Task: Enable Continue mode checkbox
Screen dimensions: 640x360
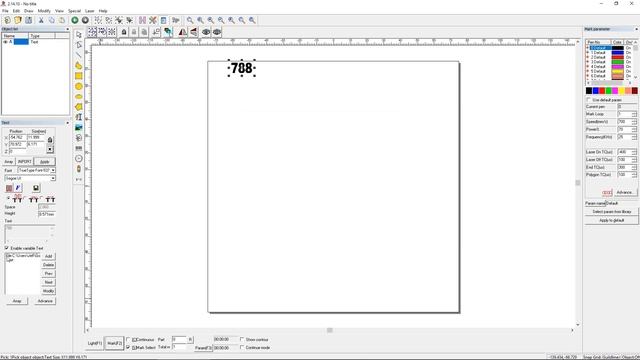Action: pos(242,347)
